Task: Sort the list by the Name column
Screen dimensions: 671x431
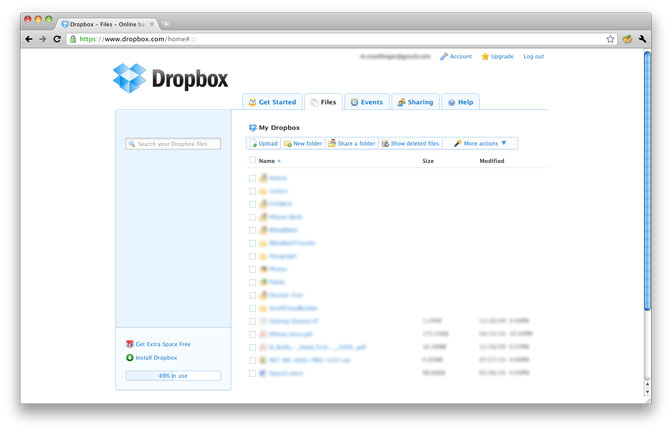Action: pos(270,161)
